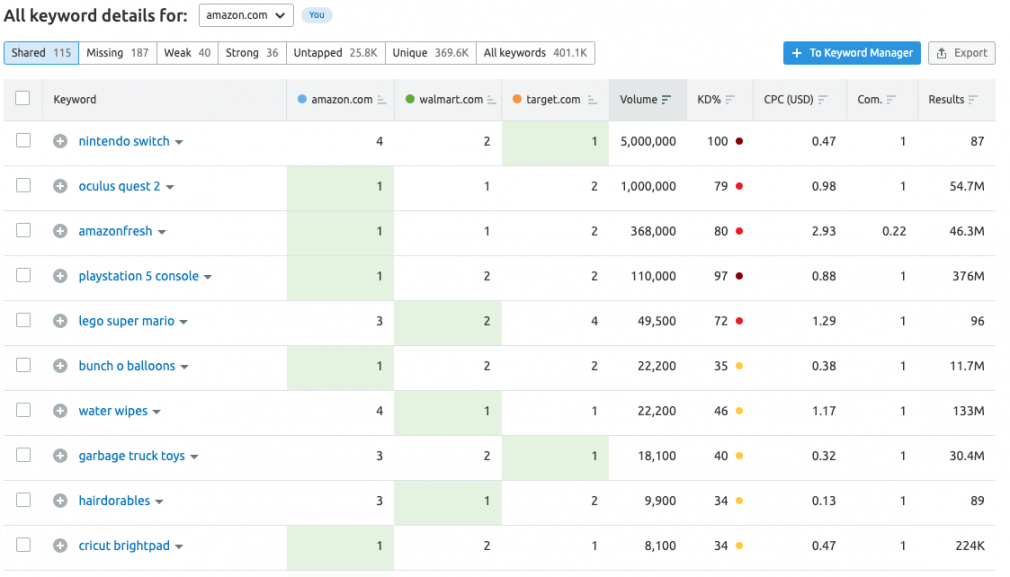Open water wipes dropdown arrow

(157, 412)
